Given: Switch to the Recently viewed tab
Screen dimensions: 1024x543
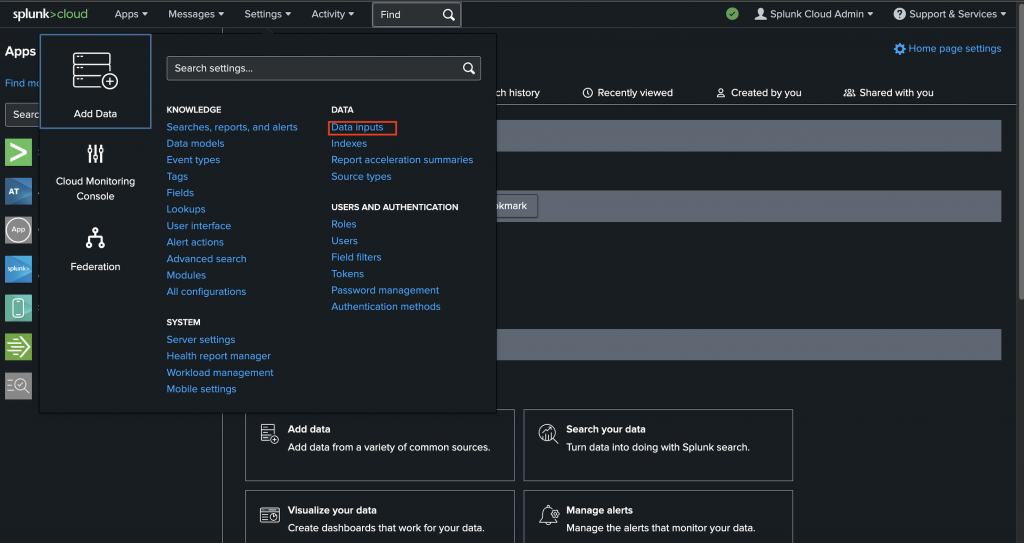Looking at the screenshot, I should pos(627,93).
